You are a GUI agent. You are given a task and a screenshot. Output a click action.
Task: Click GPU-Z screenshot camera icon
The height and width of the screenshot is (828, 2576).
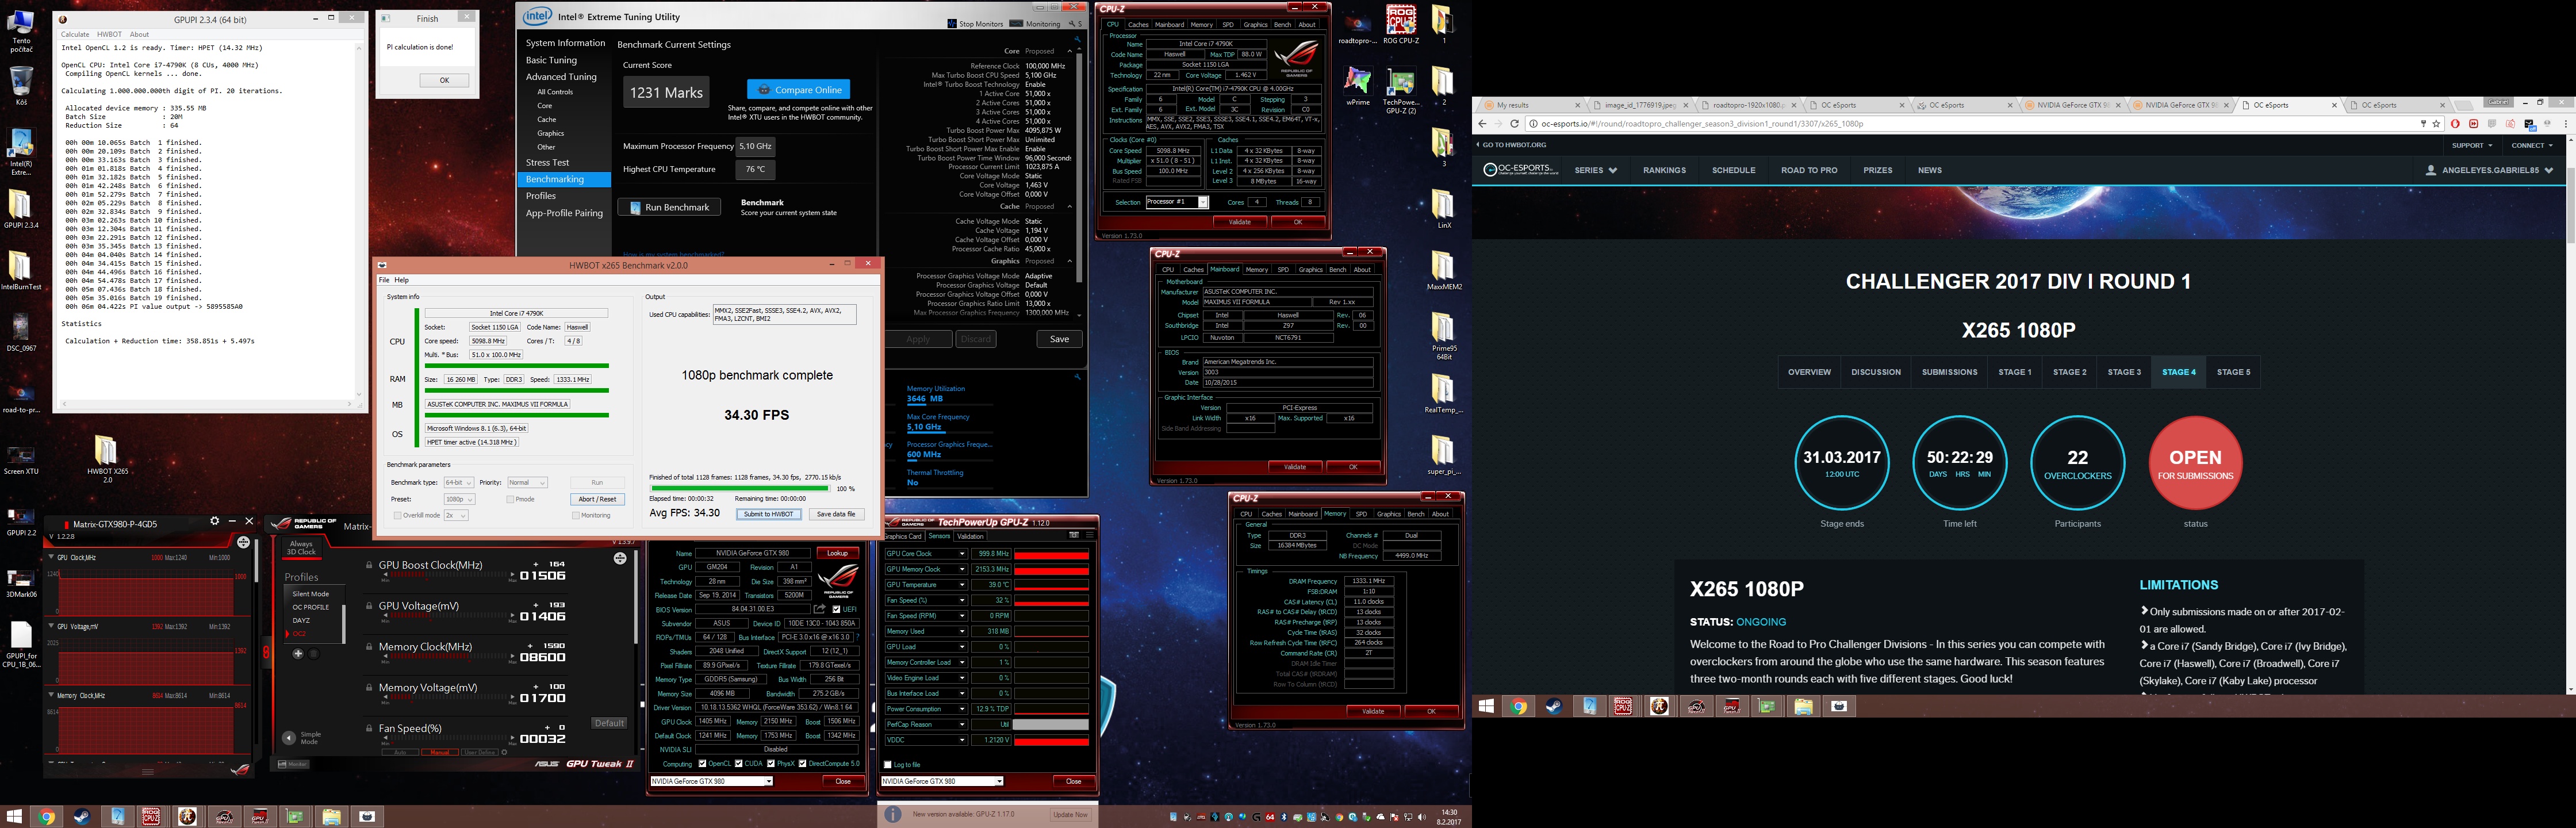(1074, 535)
